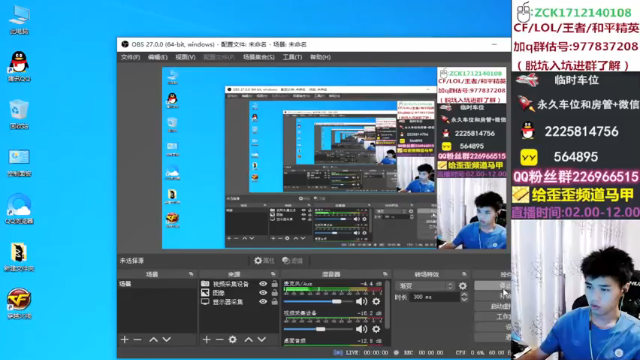This screenshot has width=640, height=360.
Task: Click the 滤镜 filters button
Action: (x=292, y=260)
